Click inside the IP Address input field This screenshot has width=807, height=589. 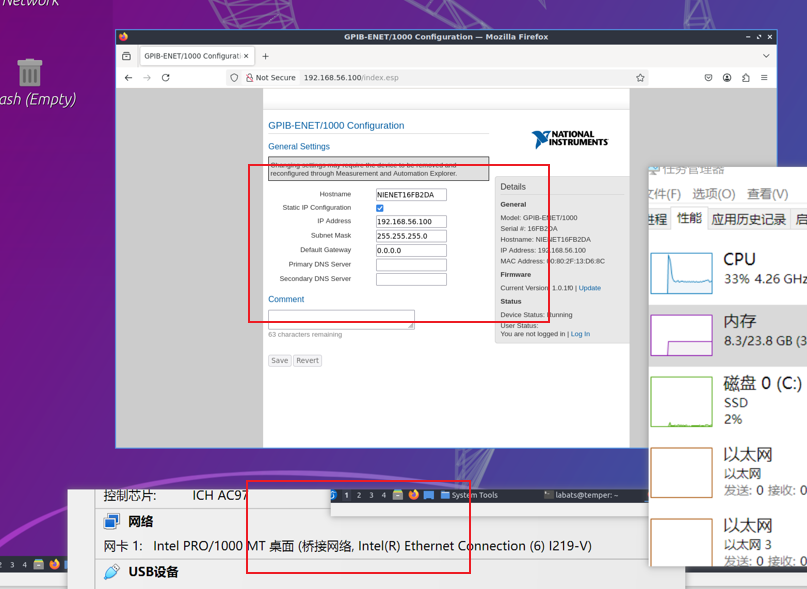click(410, 221)
